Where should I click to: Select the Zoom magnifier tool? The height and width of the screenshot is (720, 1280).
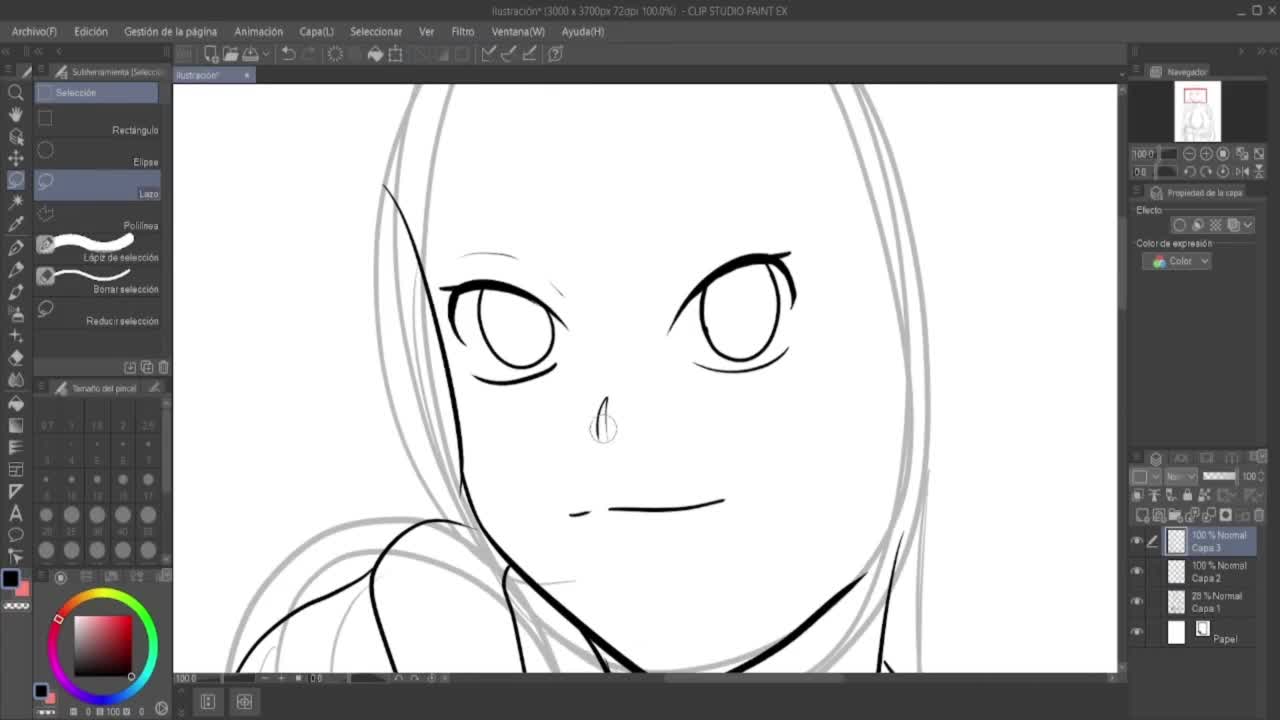point(16,92)
